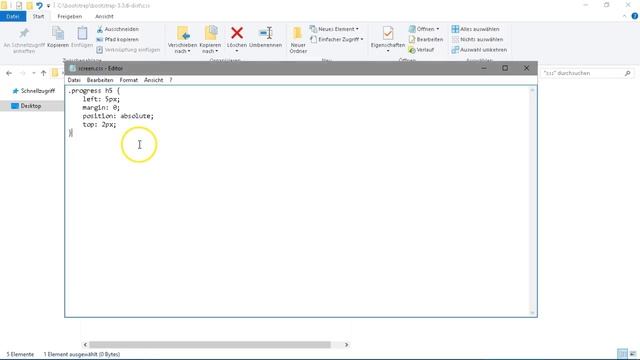
Task: Select Pfad kopieren in ribbon
Action: (x=118, y=39)
